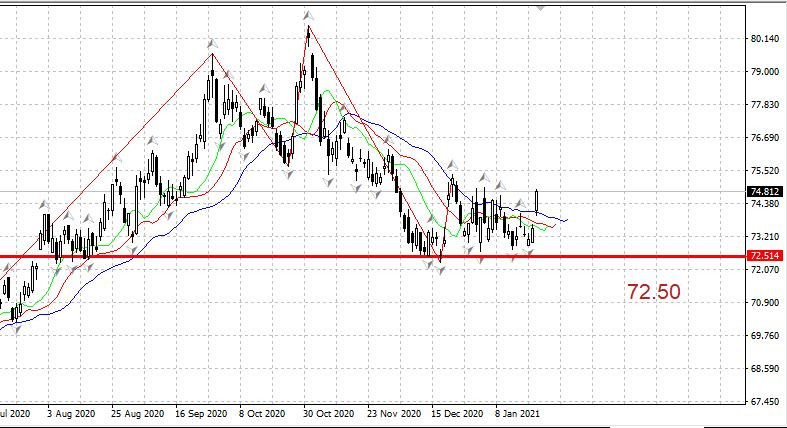
Task: Select the red horizontal support line
Action: click(372, 257)
